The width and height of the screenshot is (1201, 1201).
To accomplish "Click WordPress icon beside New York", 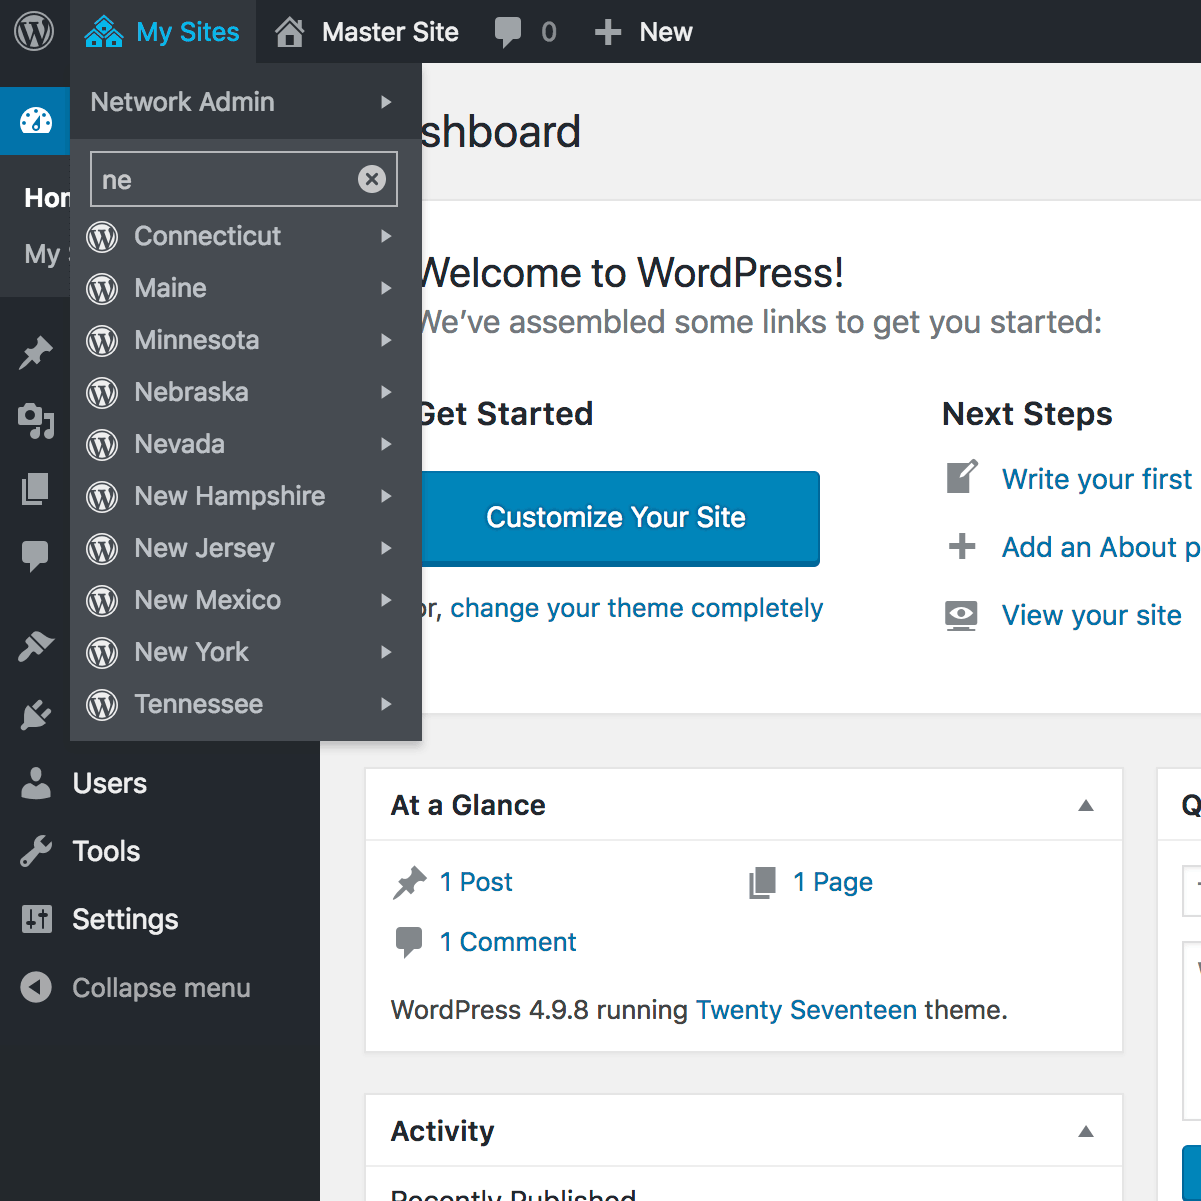I will point(102,653).
